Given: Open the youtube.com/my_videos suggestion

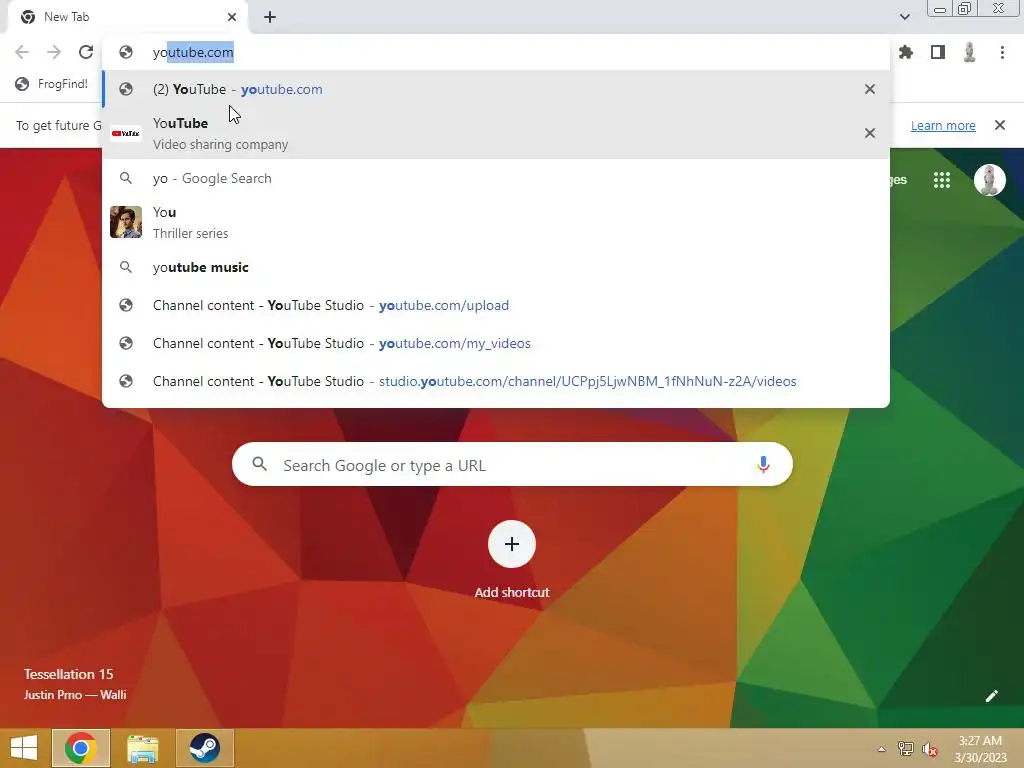Looking at the screenshot, I should click(496, 343).
